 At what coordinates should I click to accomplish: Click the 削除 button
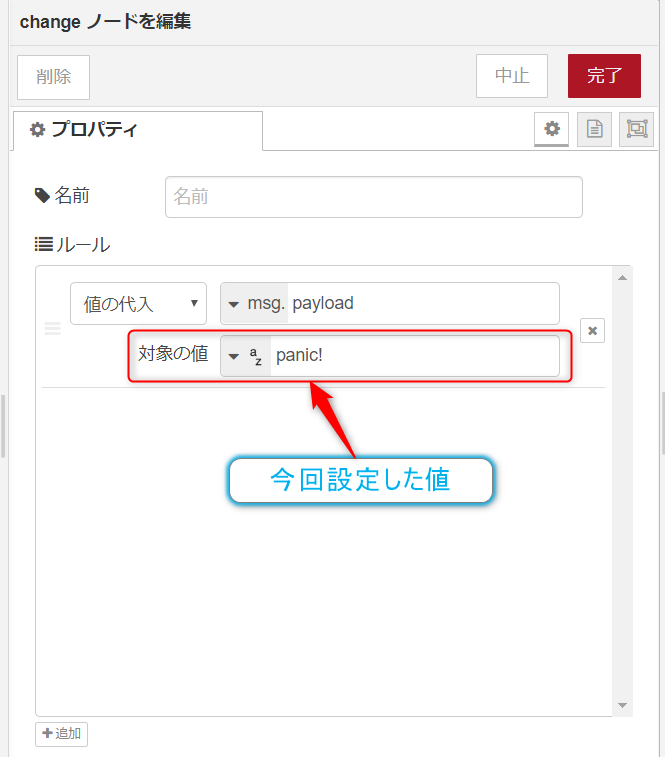(54, 77)
